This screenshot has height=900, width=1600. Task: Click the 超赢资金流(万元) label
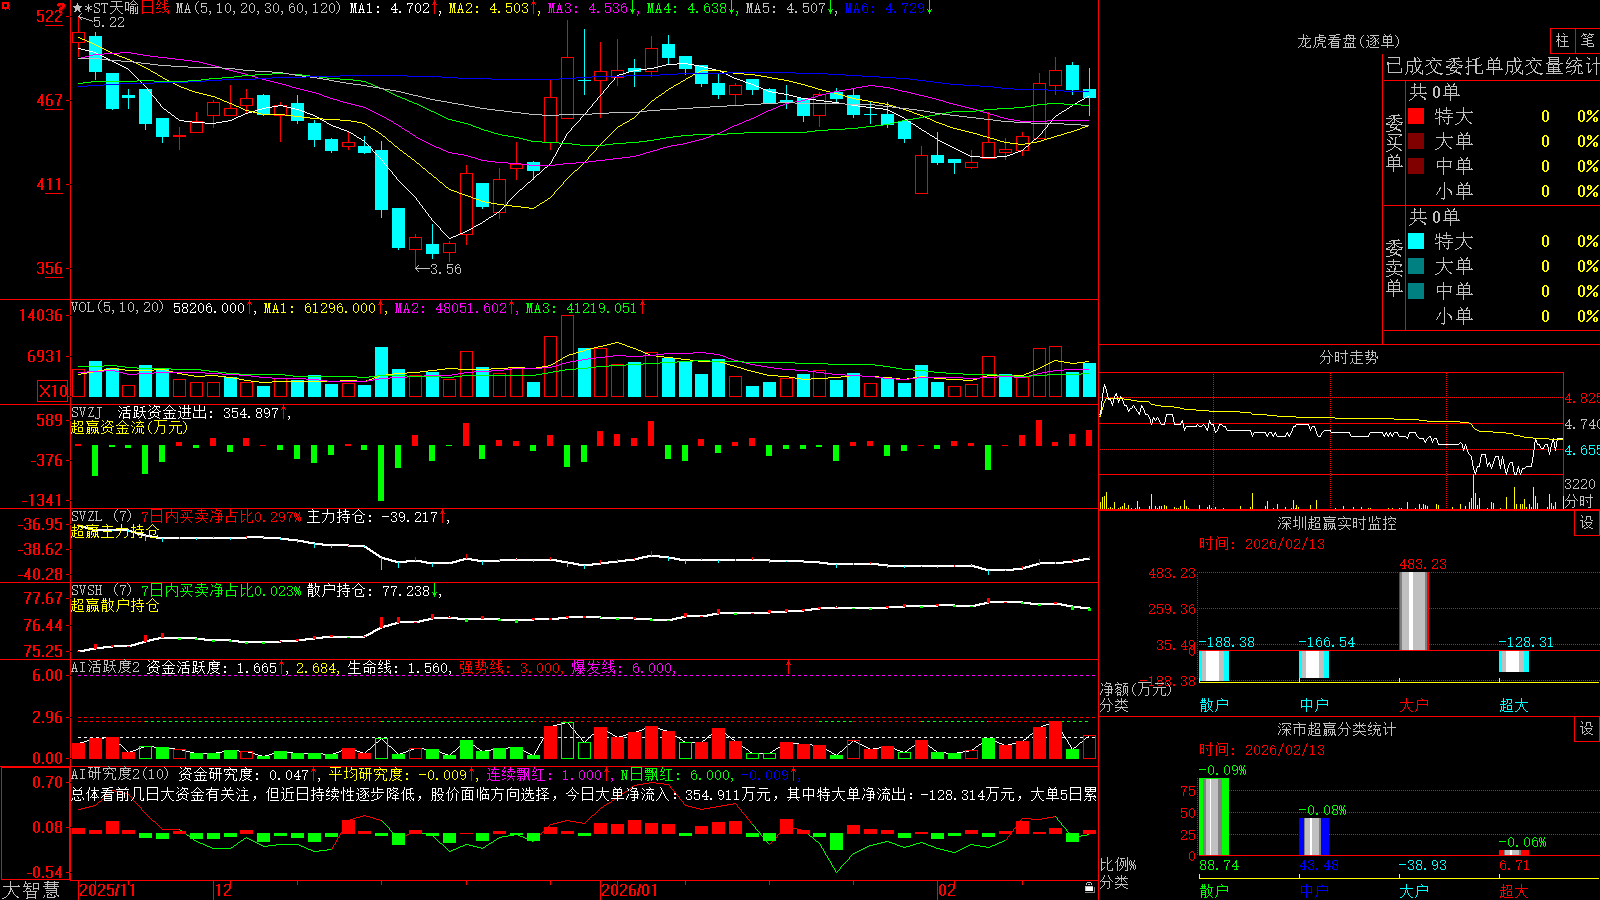tap(129, 427)
